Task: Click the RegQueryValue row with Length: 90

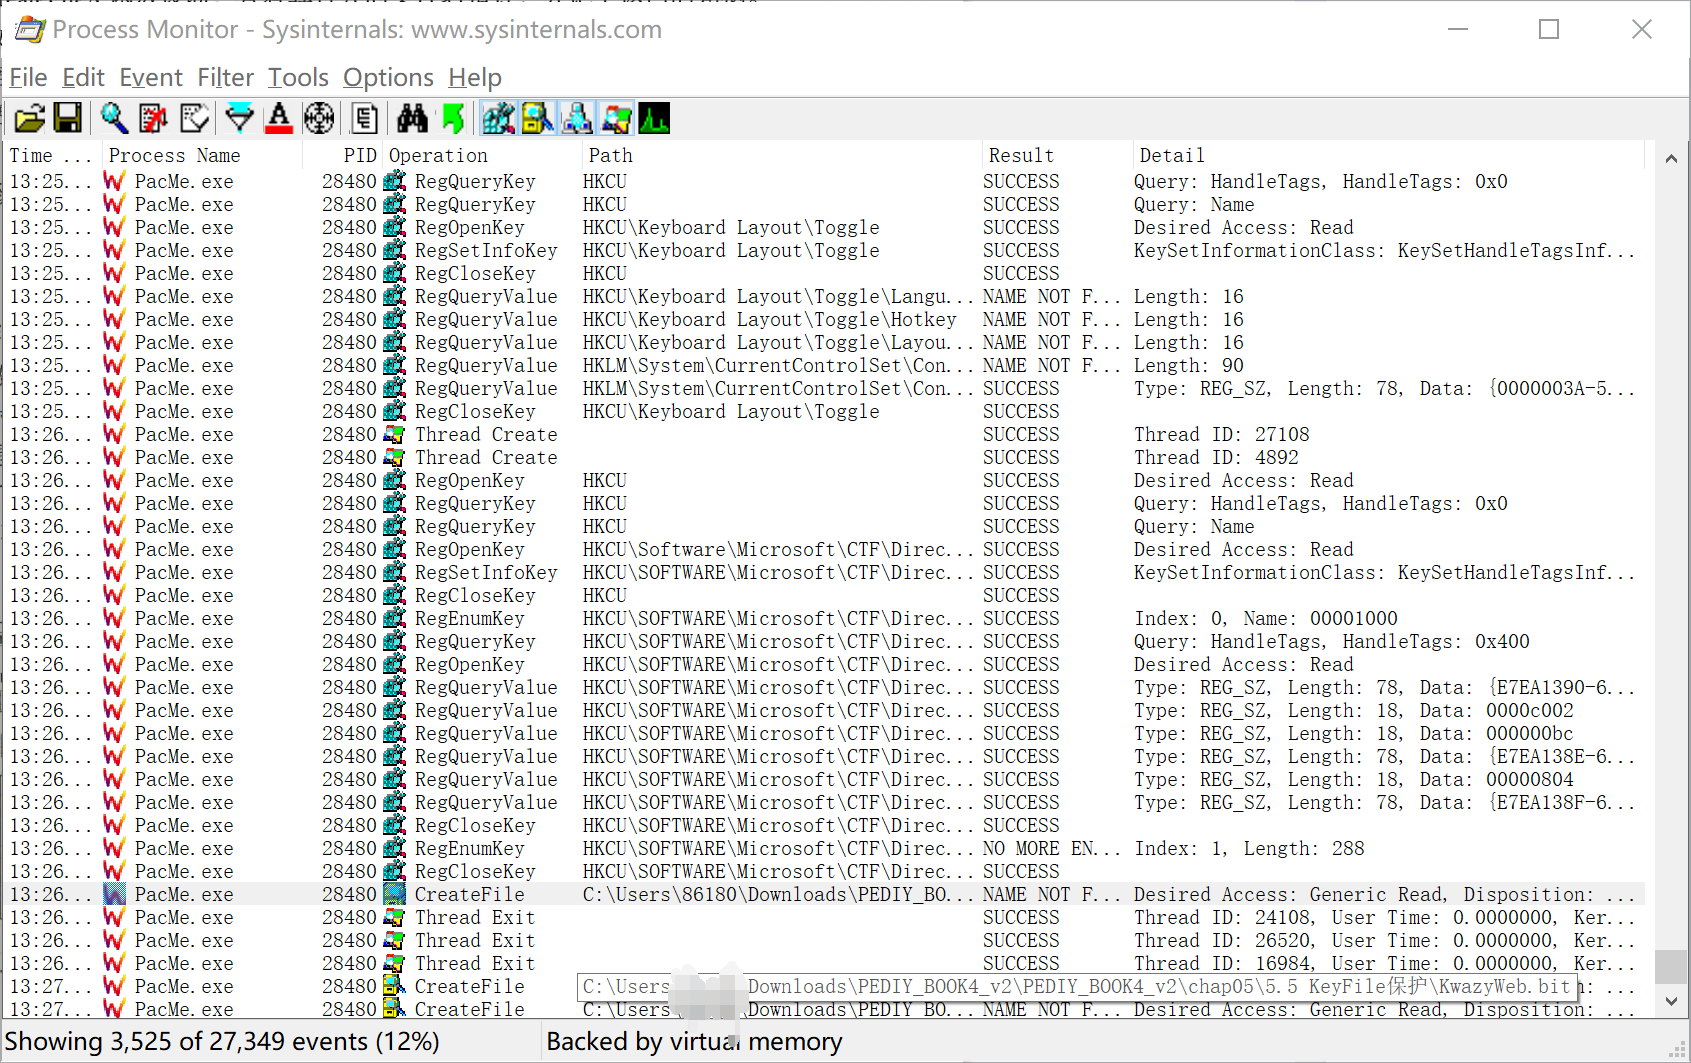Action: point(824,365)
